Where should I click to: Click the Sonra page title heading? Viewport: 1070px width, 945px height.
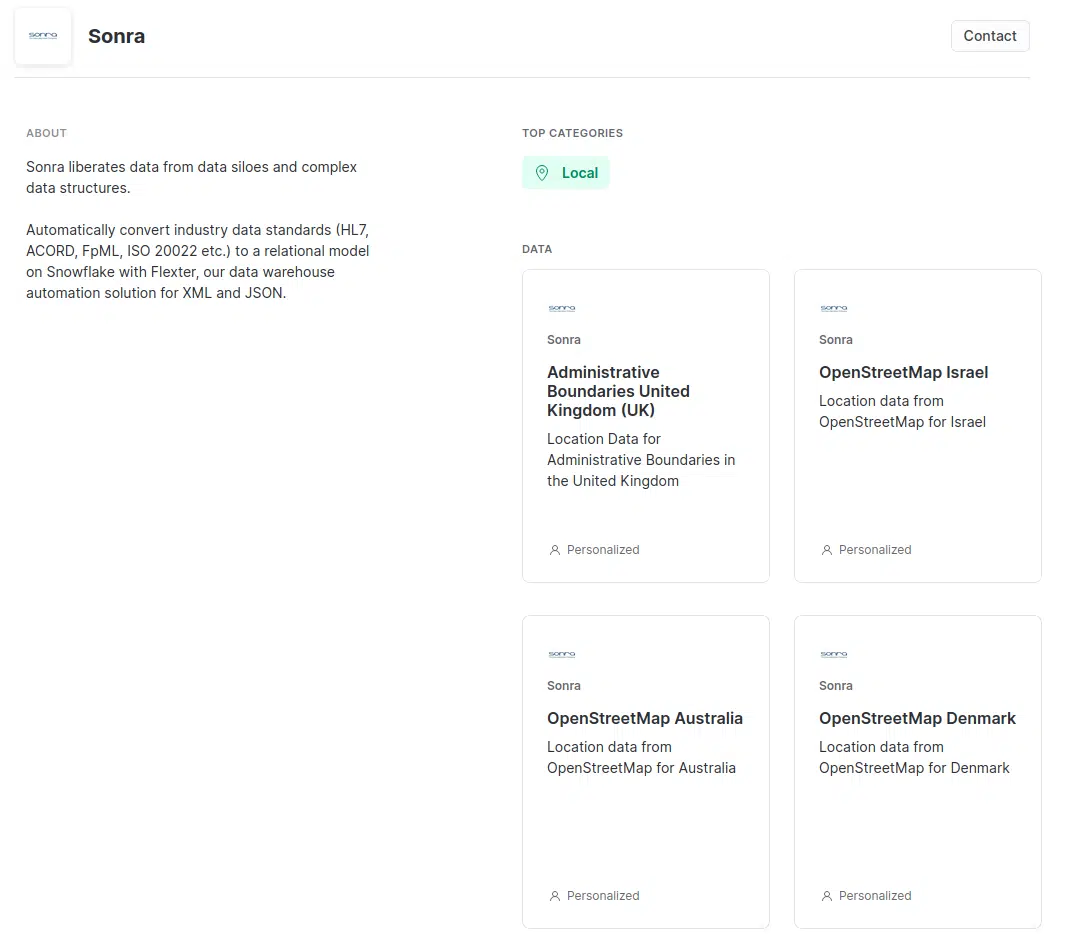pyautogui.click(x=116, y=36)
